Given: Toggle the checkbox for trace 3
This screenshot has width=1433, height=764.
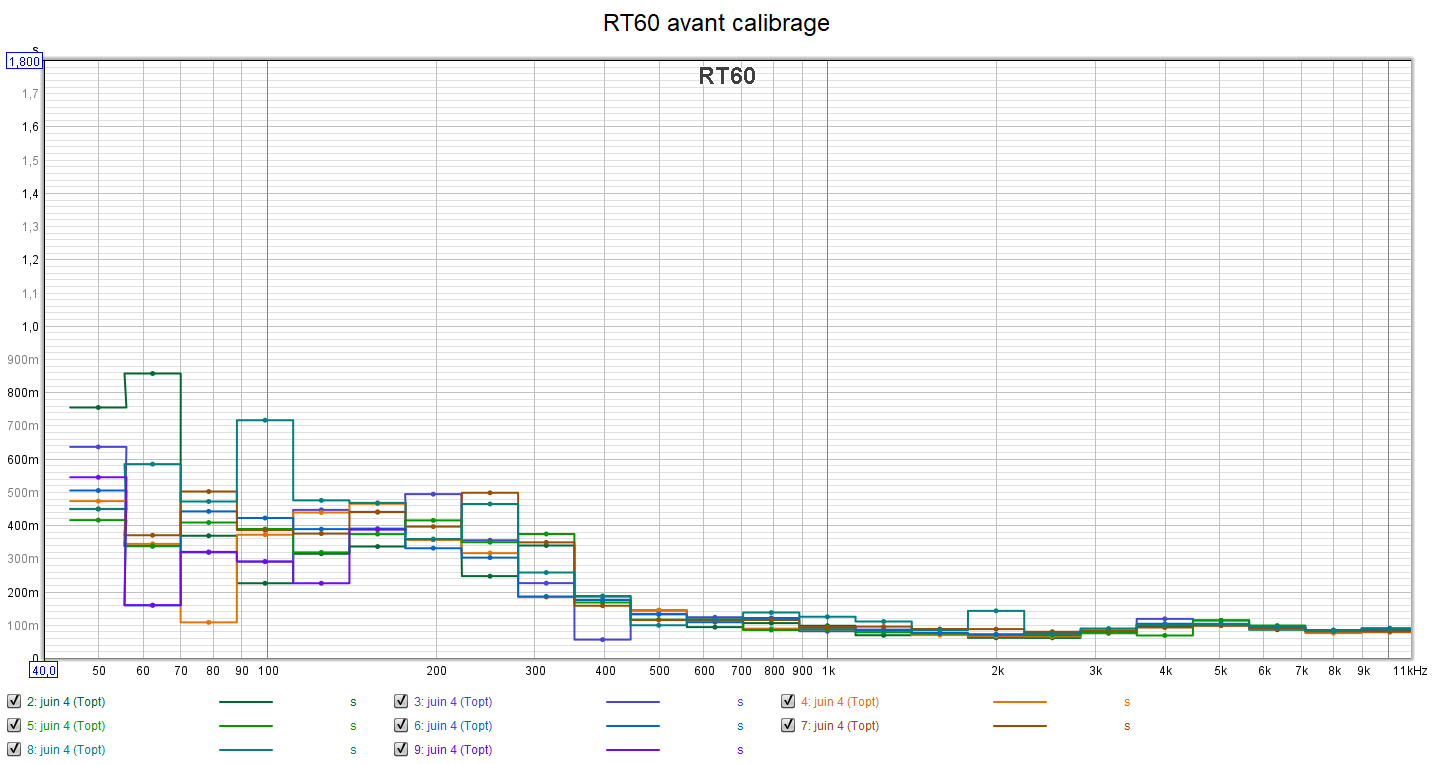Looking at the screenshot, I should point(401,702).
